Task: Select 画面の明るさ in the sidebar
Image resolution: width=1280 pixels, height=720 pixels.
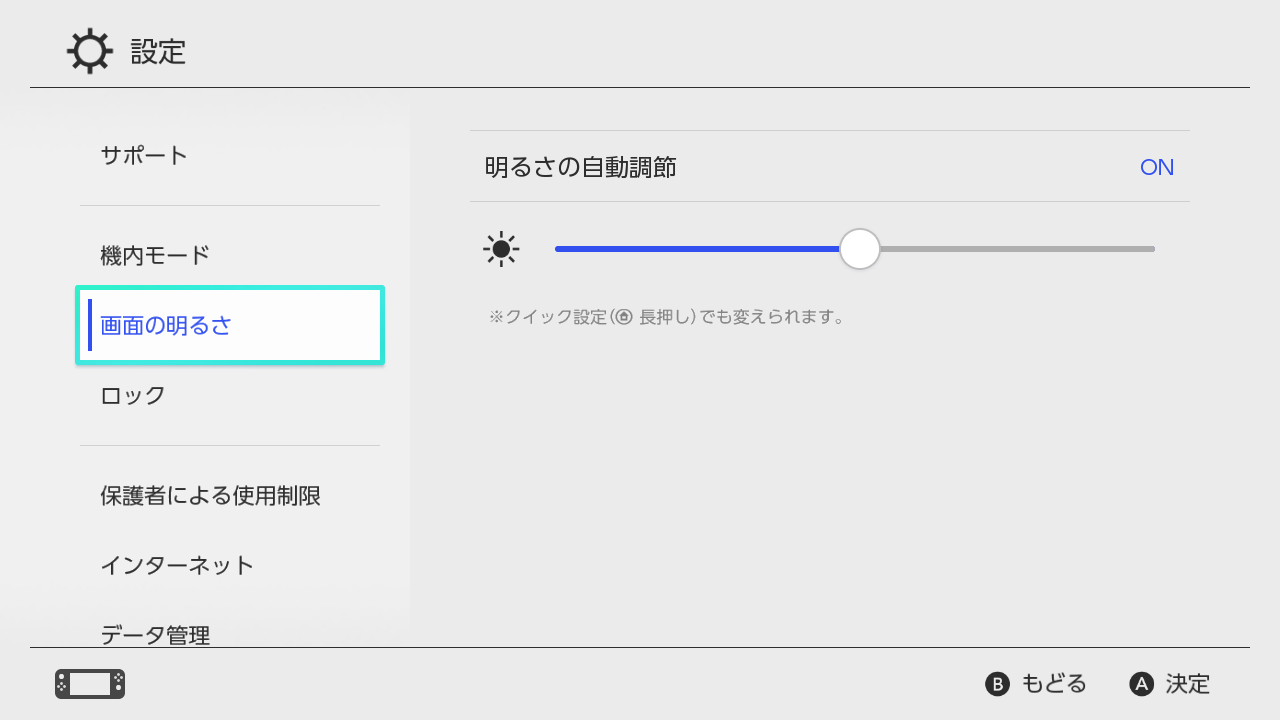Action: pyautogui.click(x=169, y=325)
